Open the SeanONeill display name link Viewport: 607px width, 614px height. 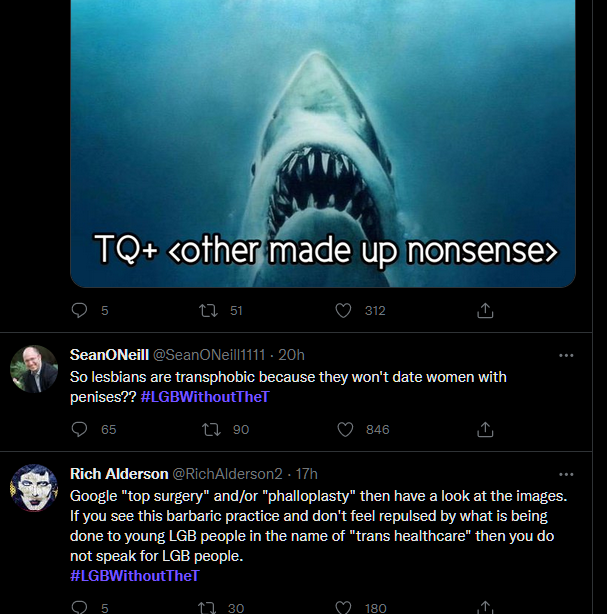coord(109,355)
